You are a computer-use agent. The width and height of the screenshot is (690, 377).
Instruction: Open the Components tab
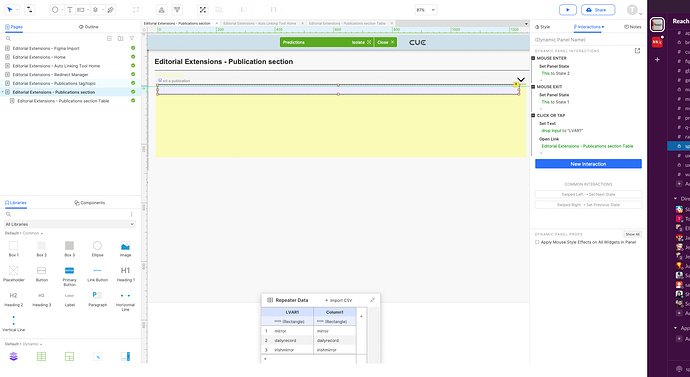point(90,203)
